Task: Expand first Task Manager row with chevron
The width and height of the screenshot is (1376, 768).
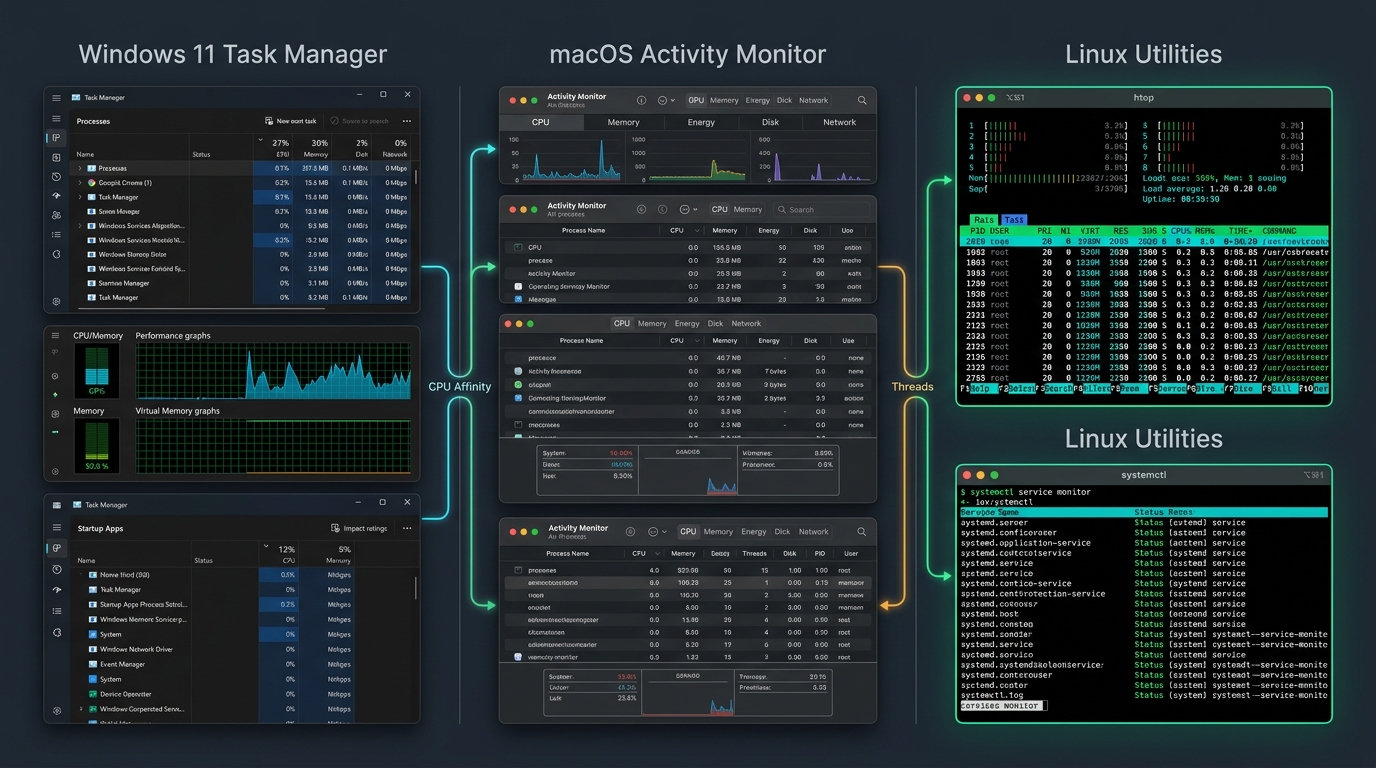Action: pos(80,197)
